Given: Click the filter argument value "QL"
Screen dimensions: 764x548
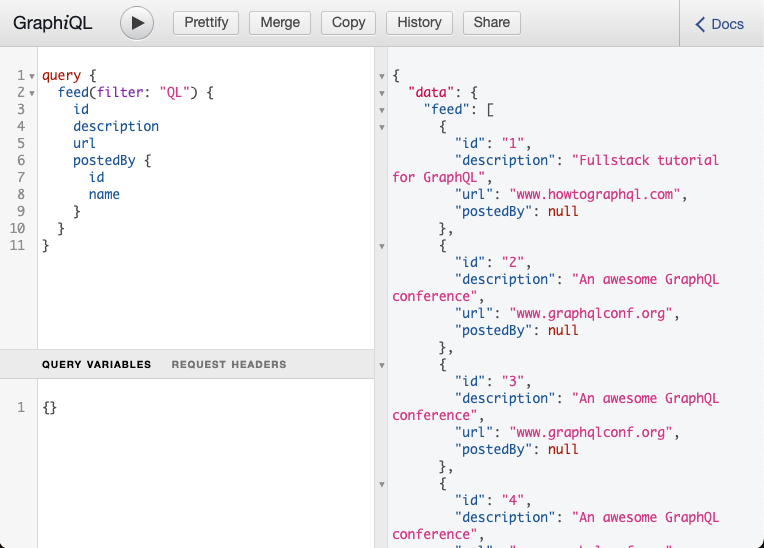Looking at the screenshot, I should [x=174, y=92].
